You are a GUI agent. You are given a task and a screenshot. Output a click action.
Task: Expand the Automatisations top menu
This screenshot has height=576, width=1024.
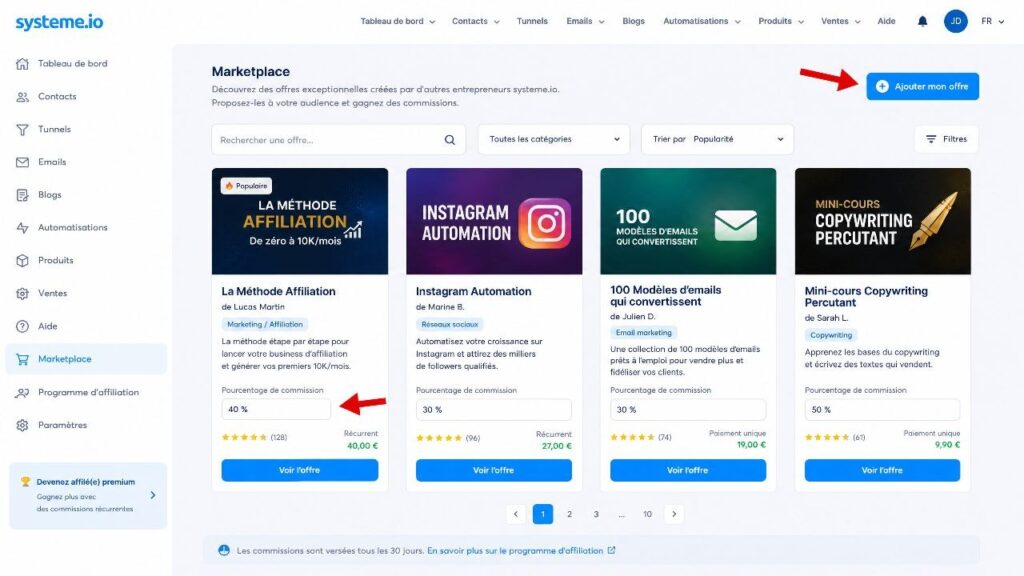pyautogui.click(x=701, y=22)
